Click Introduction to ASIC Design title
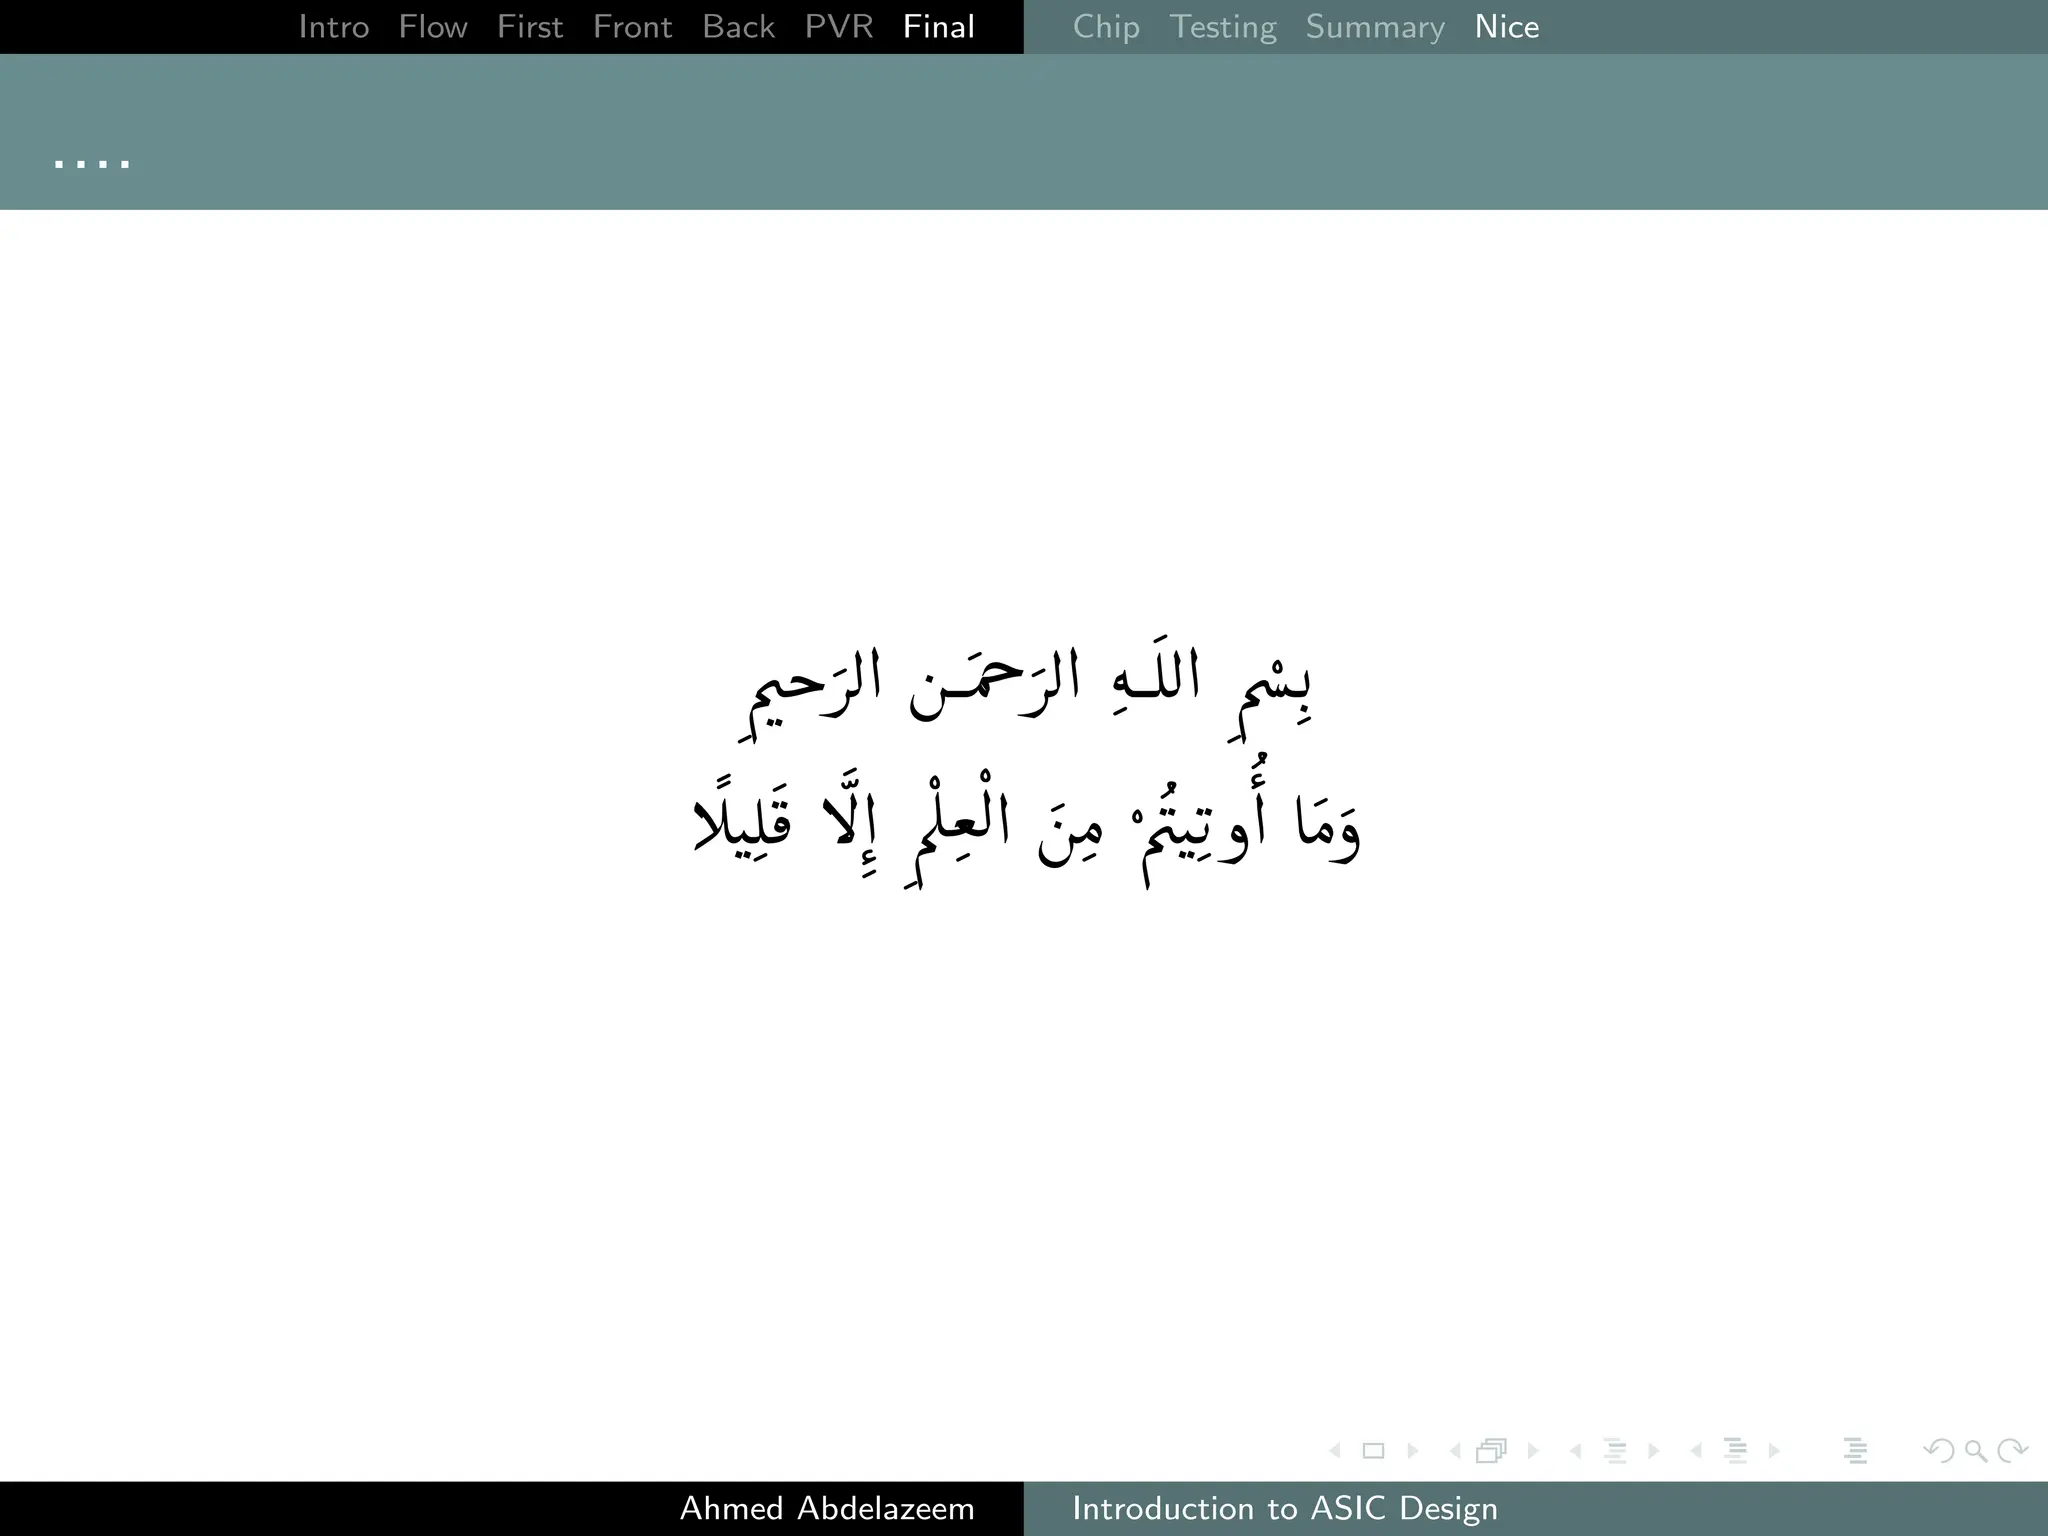This screenshot has height=1536, width=2048. pyautogui.click(x=1285, y=1508)
